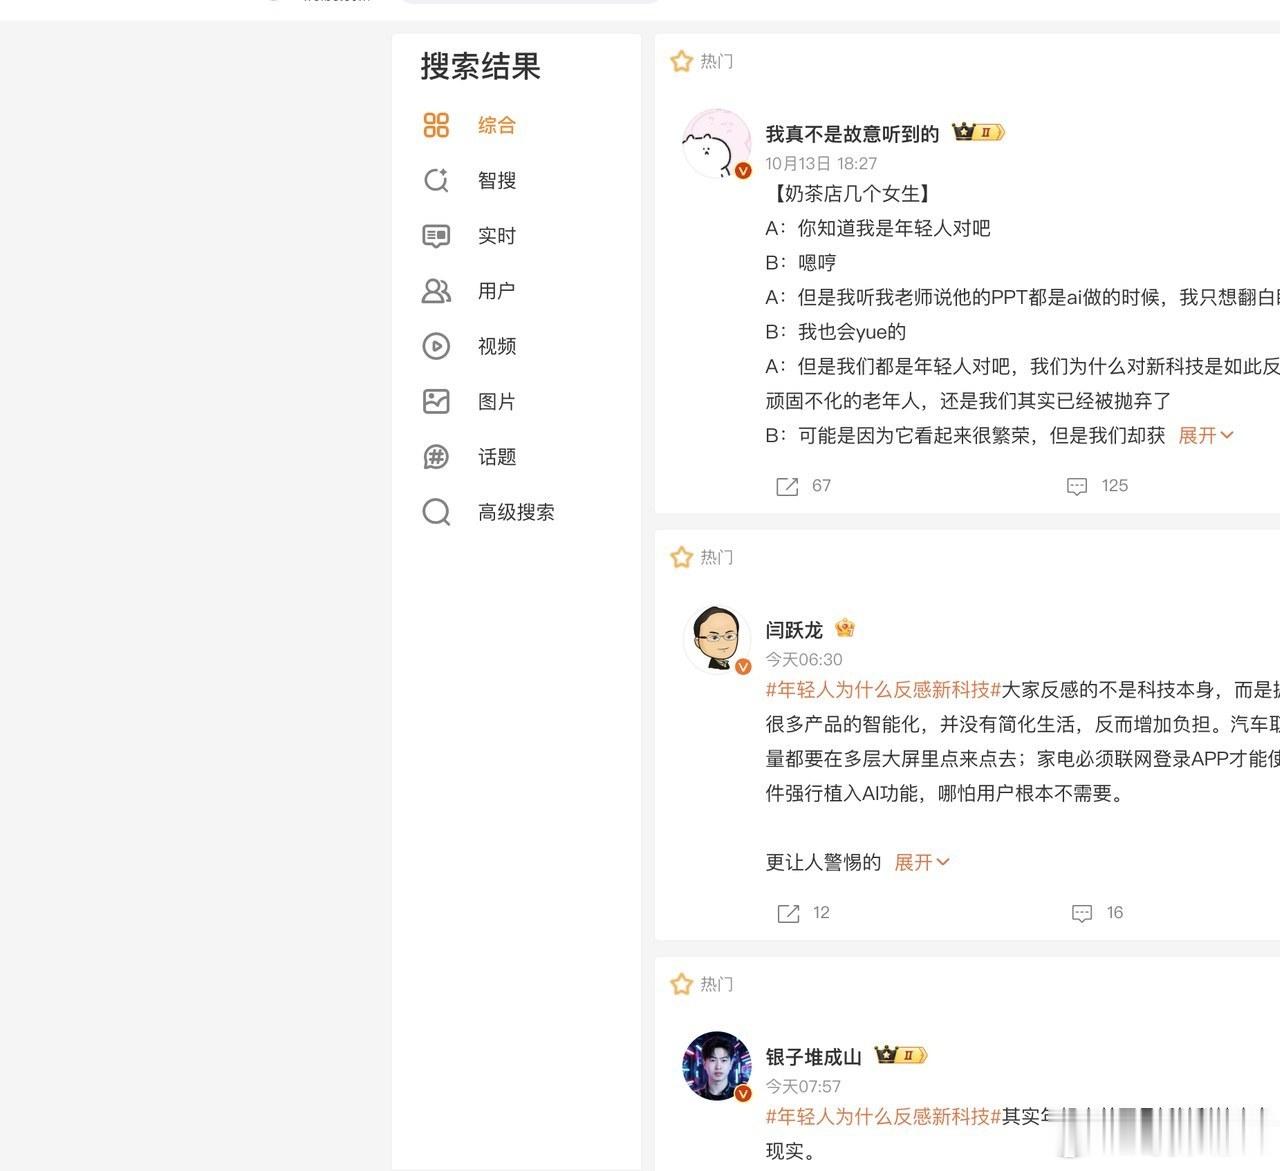
Task: Click the text 【奶茶店几个女生】
Action: pyautogui.click(x=850, y=194)
